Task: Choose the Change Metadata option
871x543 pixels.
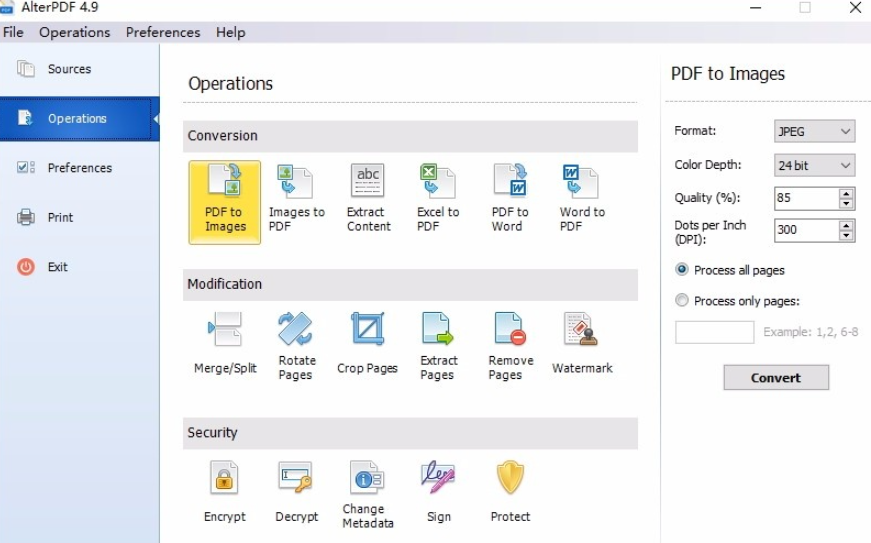Action: tap(367, 495)
